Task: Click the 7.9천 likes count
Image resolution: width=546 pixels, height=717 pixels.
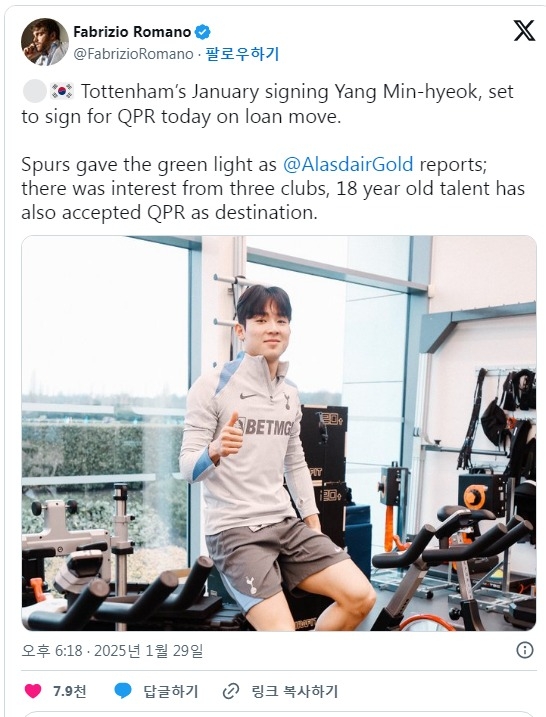Action: tap(70, 691)
